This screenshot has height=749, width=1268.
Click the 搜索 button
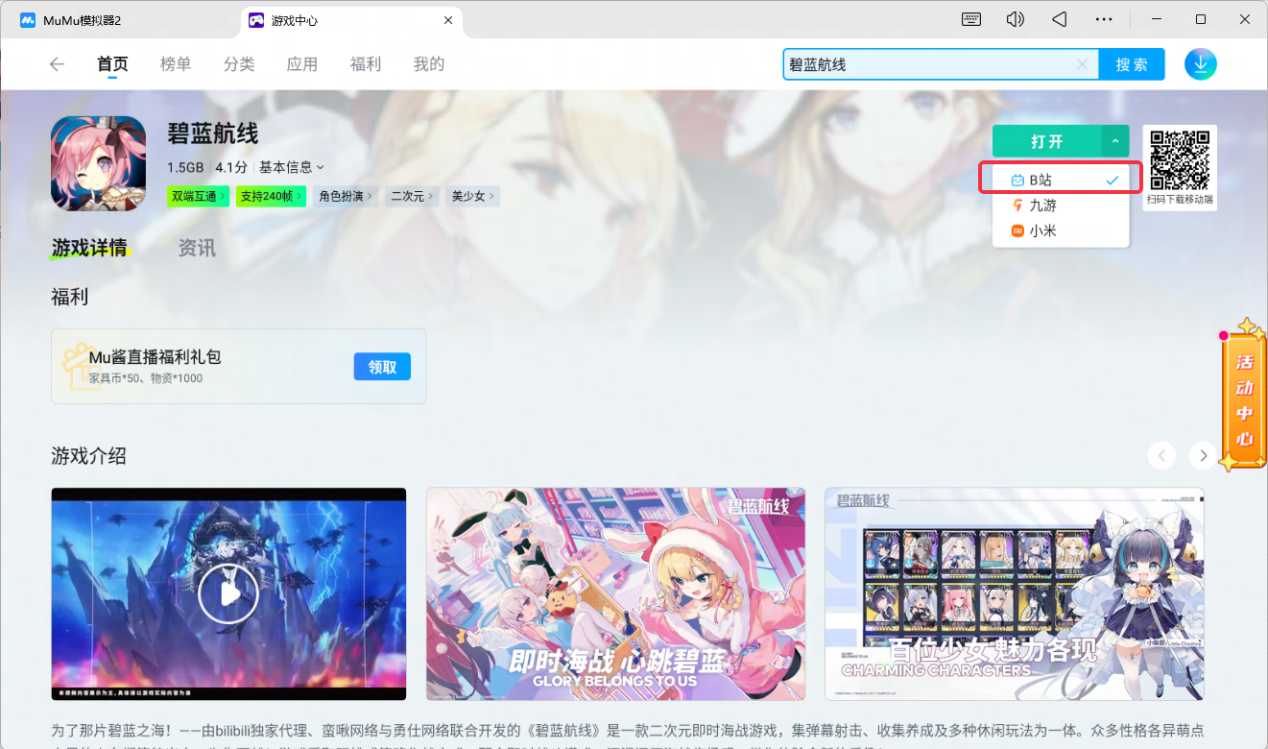pos(1131,64)
